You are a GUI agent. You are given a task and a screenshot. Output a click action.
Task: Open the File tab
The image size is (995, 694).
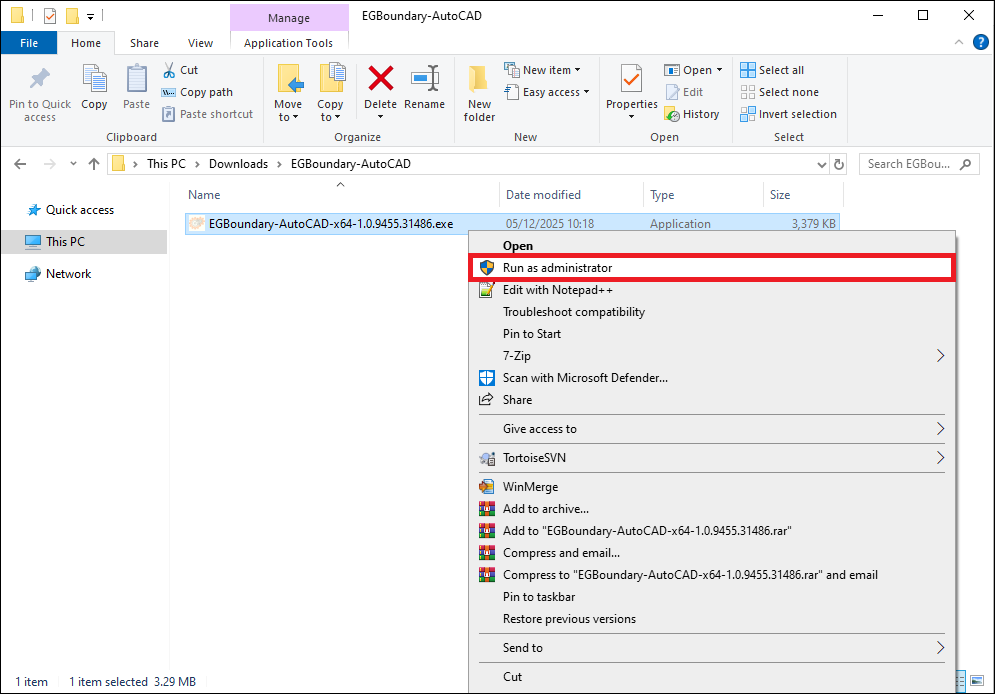[29, 43]
